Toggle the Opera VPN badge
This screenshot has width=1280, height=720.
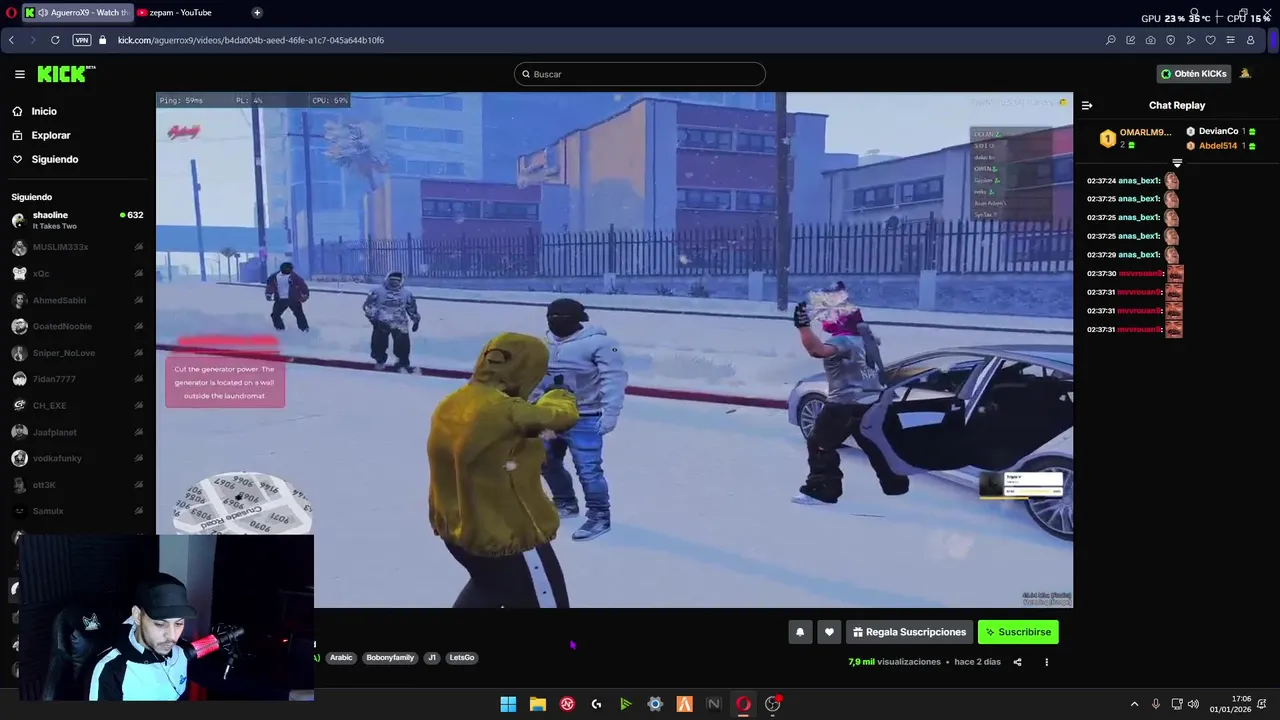[81, 40]
